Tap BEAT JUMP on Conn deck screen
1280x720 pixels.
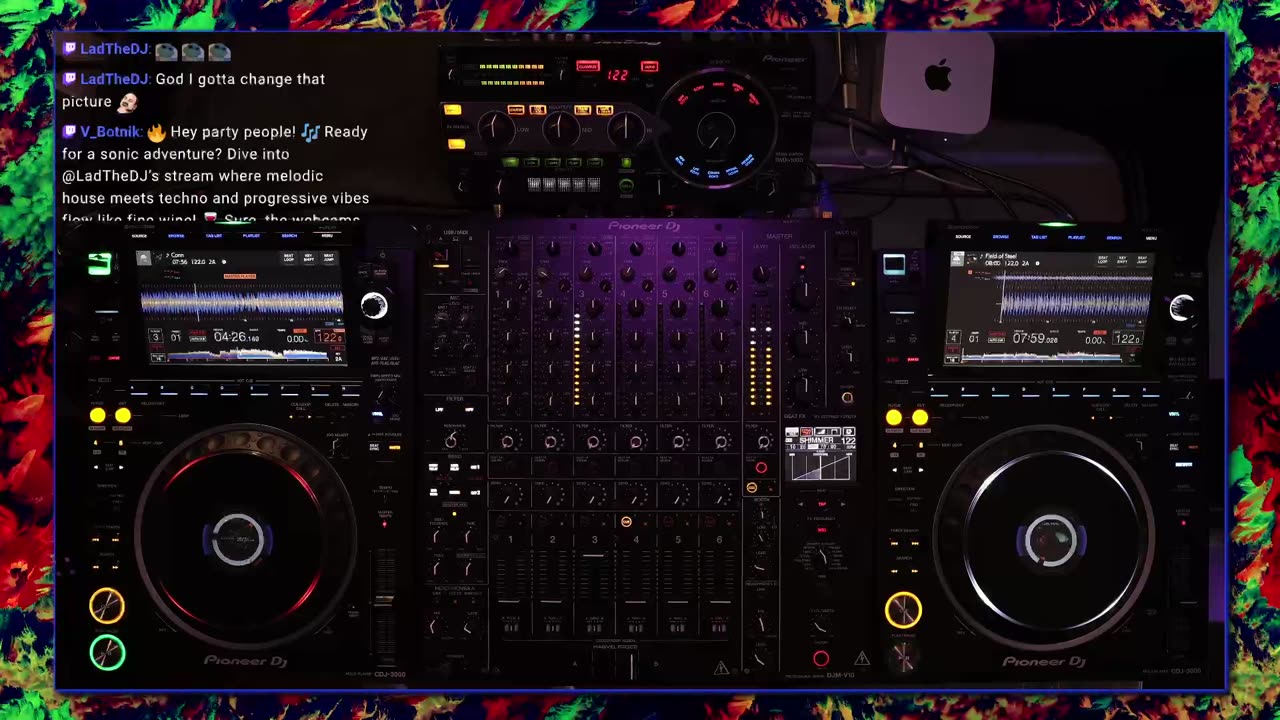(331, 258)
